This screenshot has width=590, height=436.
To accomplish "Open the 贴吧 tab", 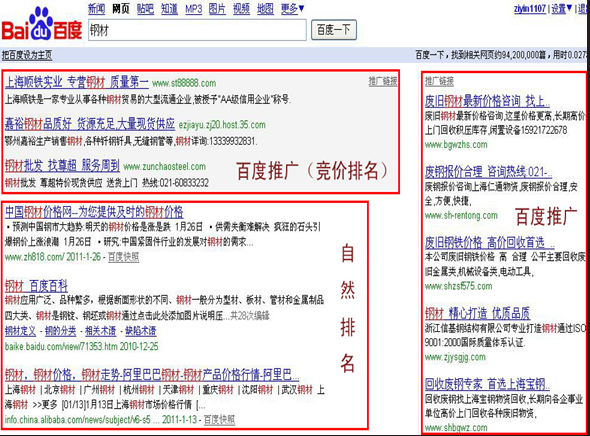I will click(145, 9).
